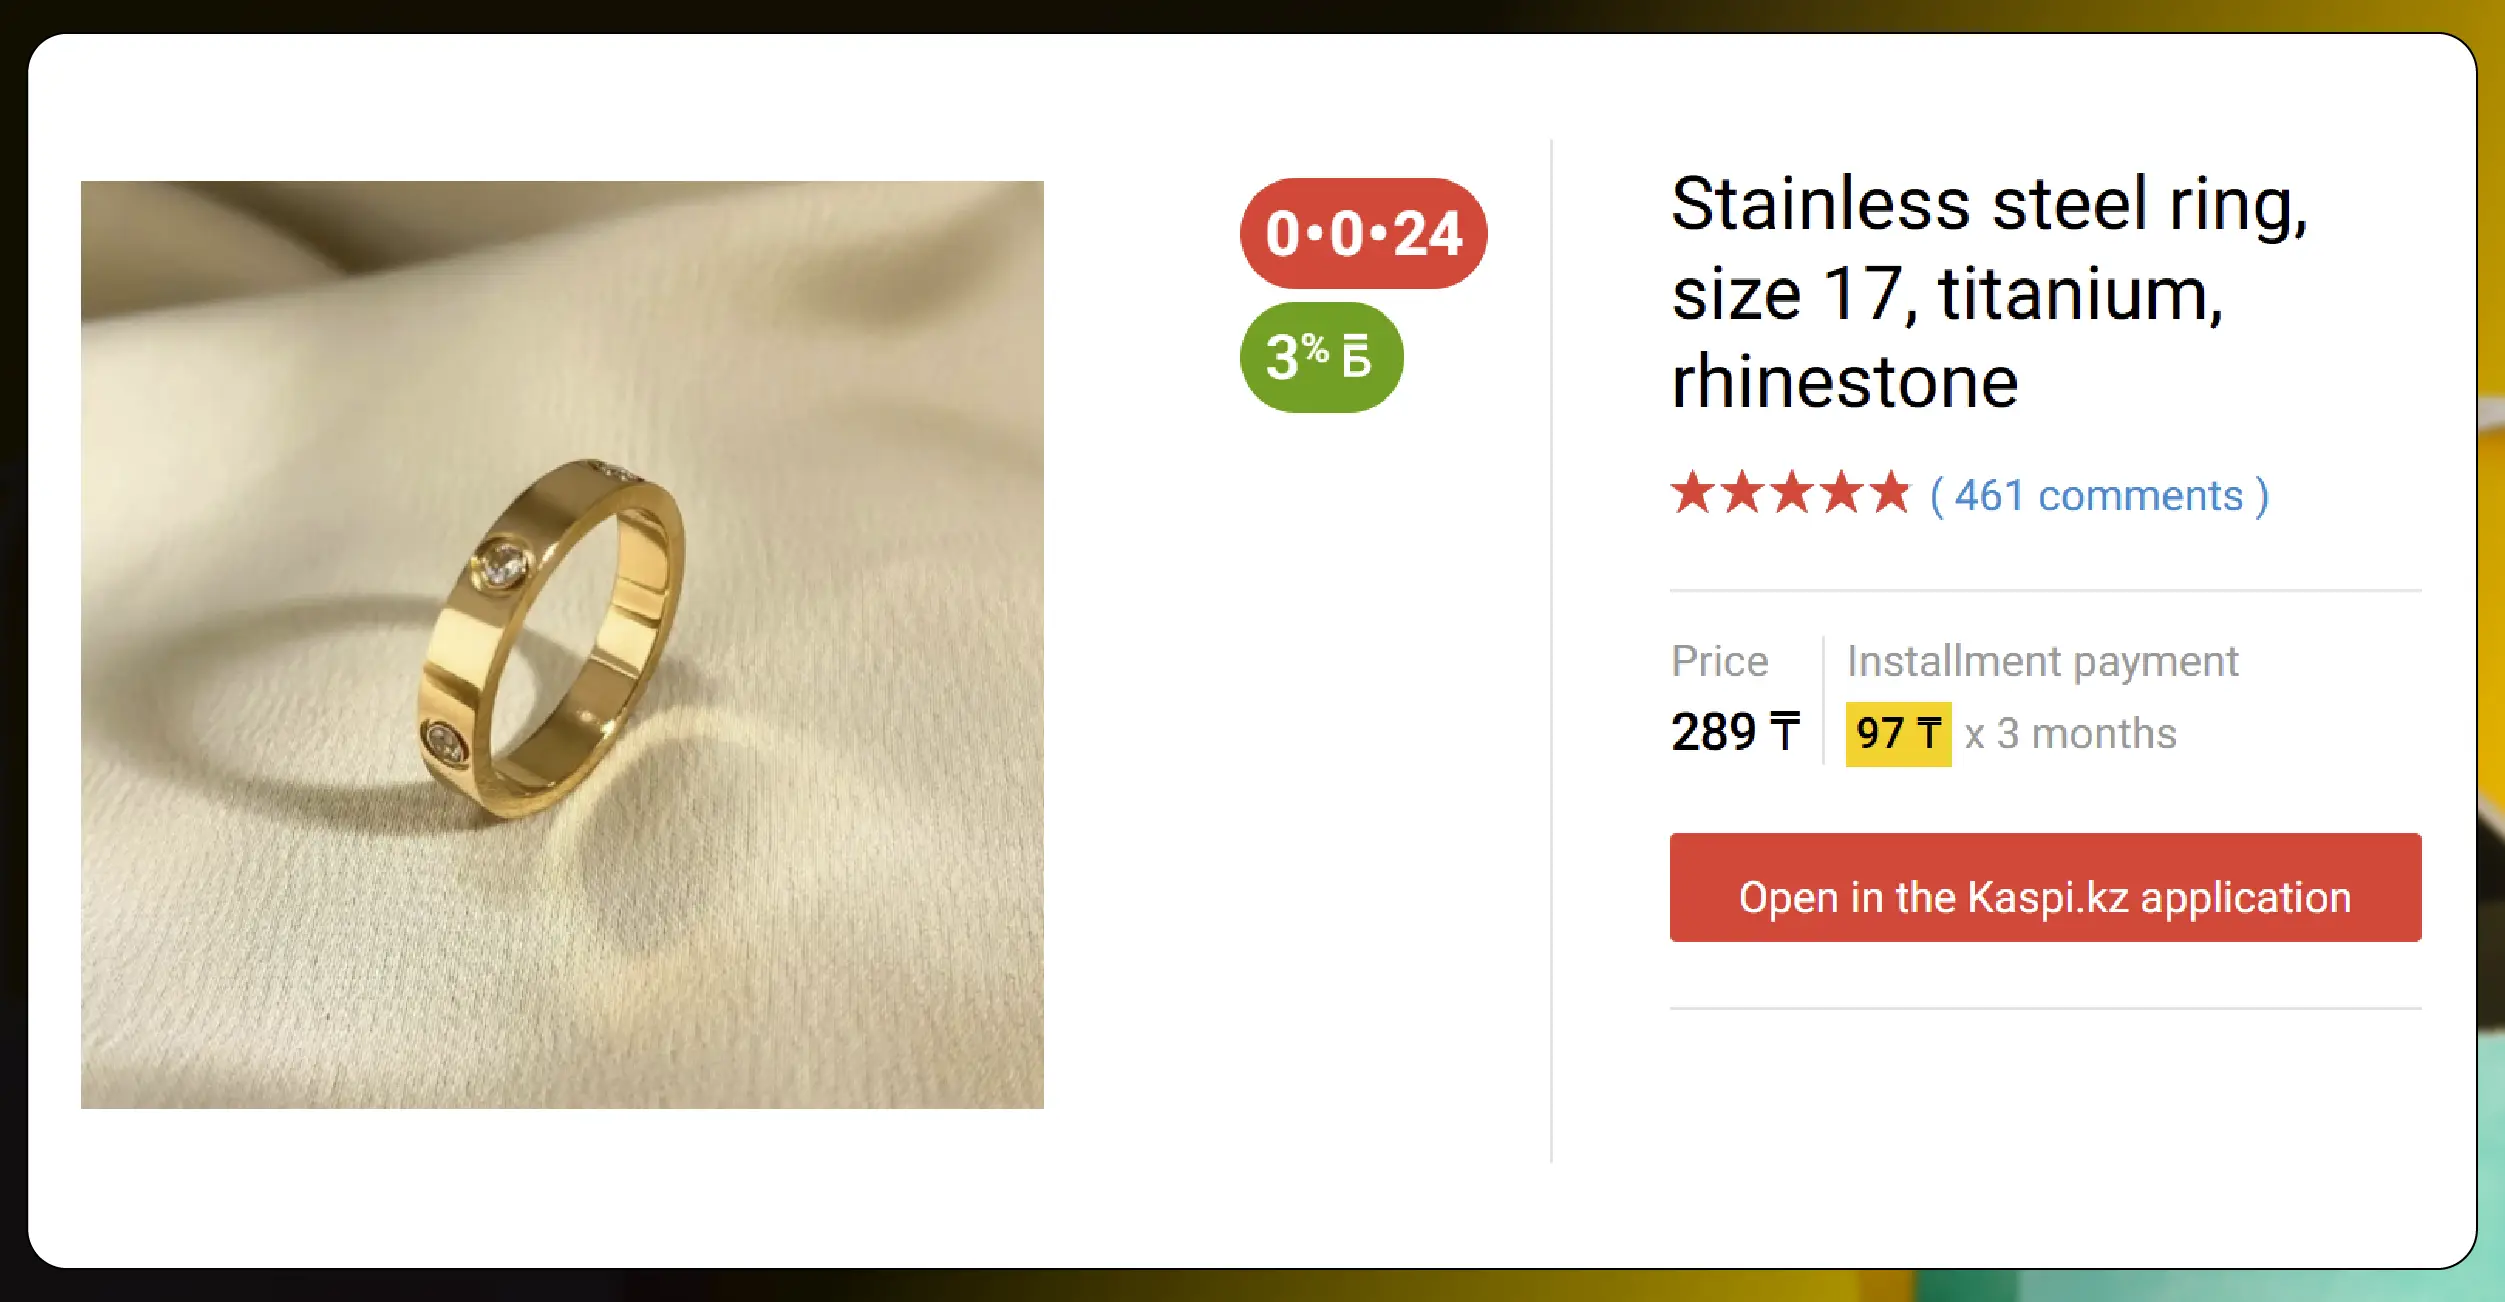Click the Price label
Image resolution: width=2505 pixels, height=1302 pixels.
click(1720, 661)
